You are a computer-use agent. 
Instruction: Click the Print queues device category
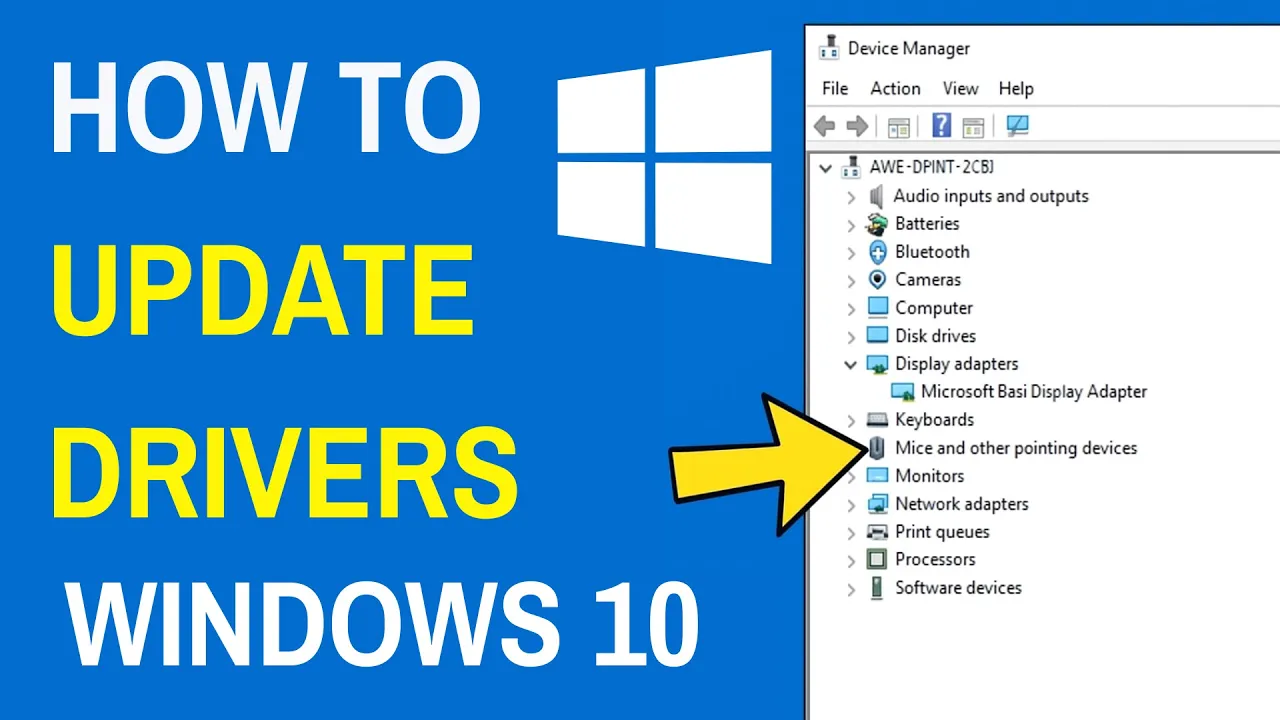(x=940, y=532)
